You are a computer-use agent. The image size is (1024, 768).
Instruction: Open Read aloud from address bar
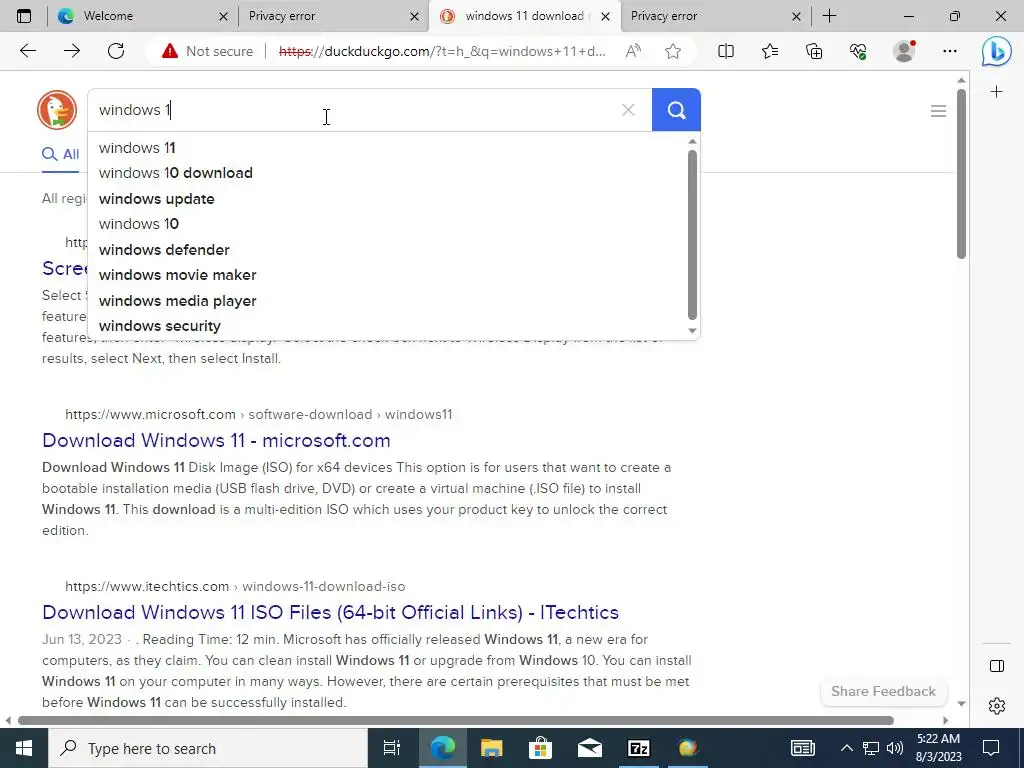click(x=633, y=51)
